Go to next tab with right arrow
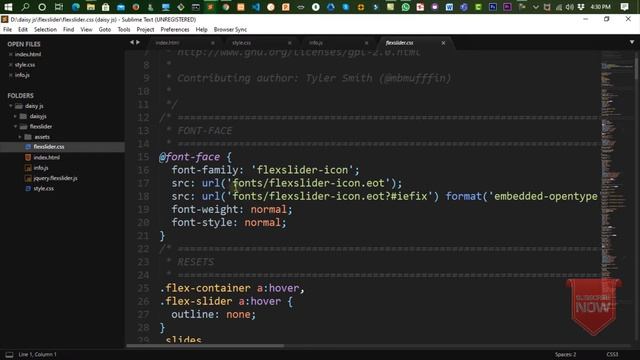This screenshot has height=360, width=640. pyautogui.click(x=138, y=42)
